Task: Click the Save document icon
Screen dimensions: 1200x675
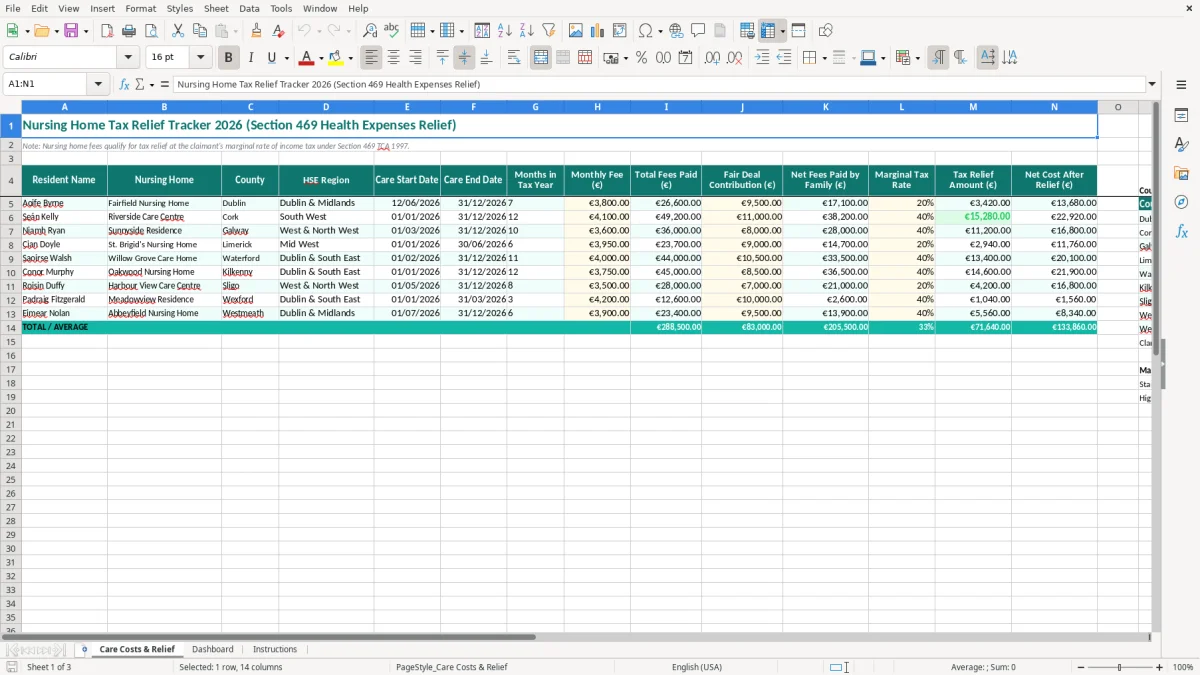Action: [x=70, y=31]
